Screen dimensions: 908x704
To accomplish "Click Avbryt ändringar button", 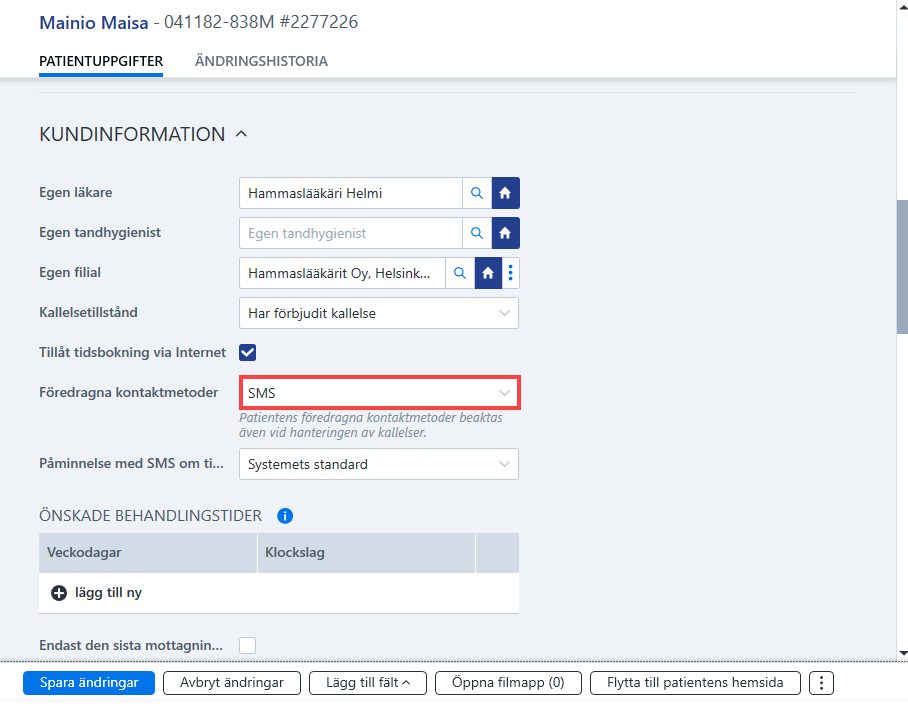I will [232, 683].
